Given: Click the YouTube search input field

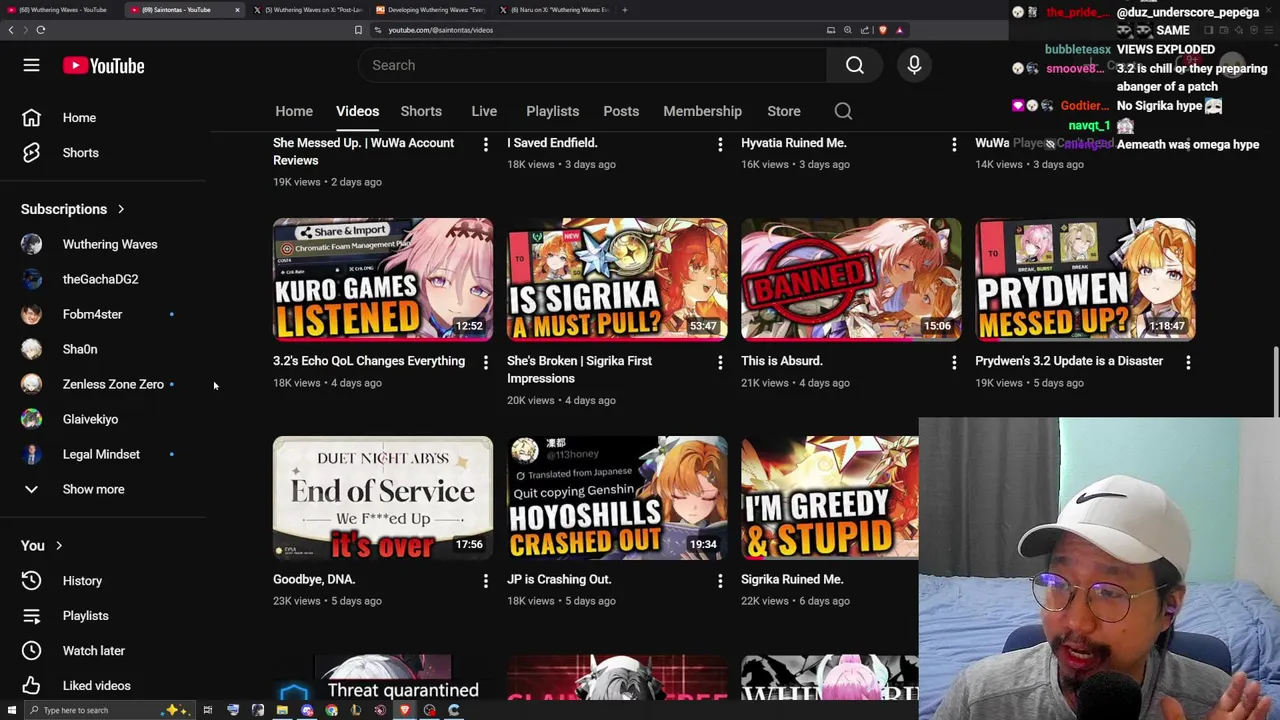Looking at the screenshot, I should tap(592, 65).
